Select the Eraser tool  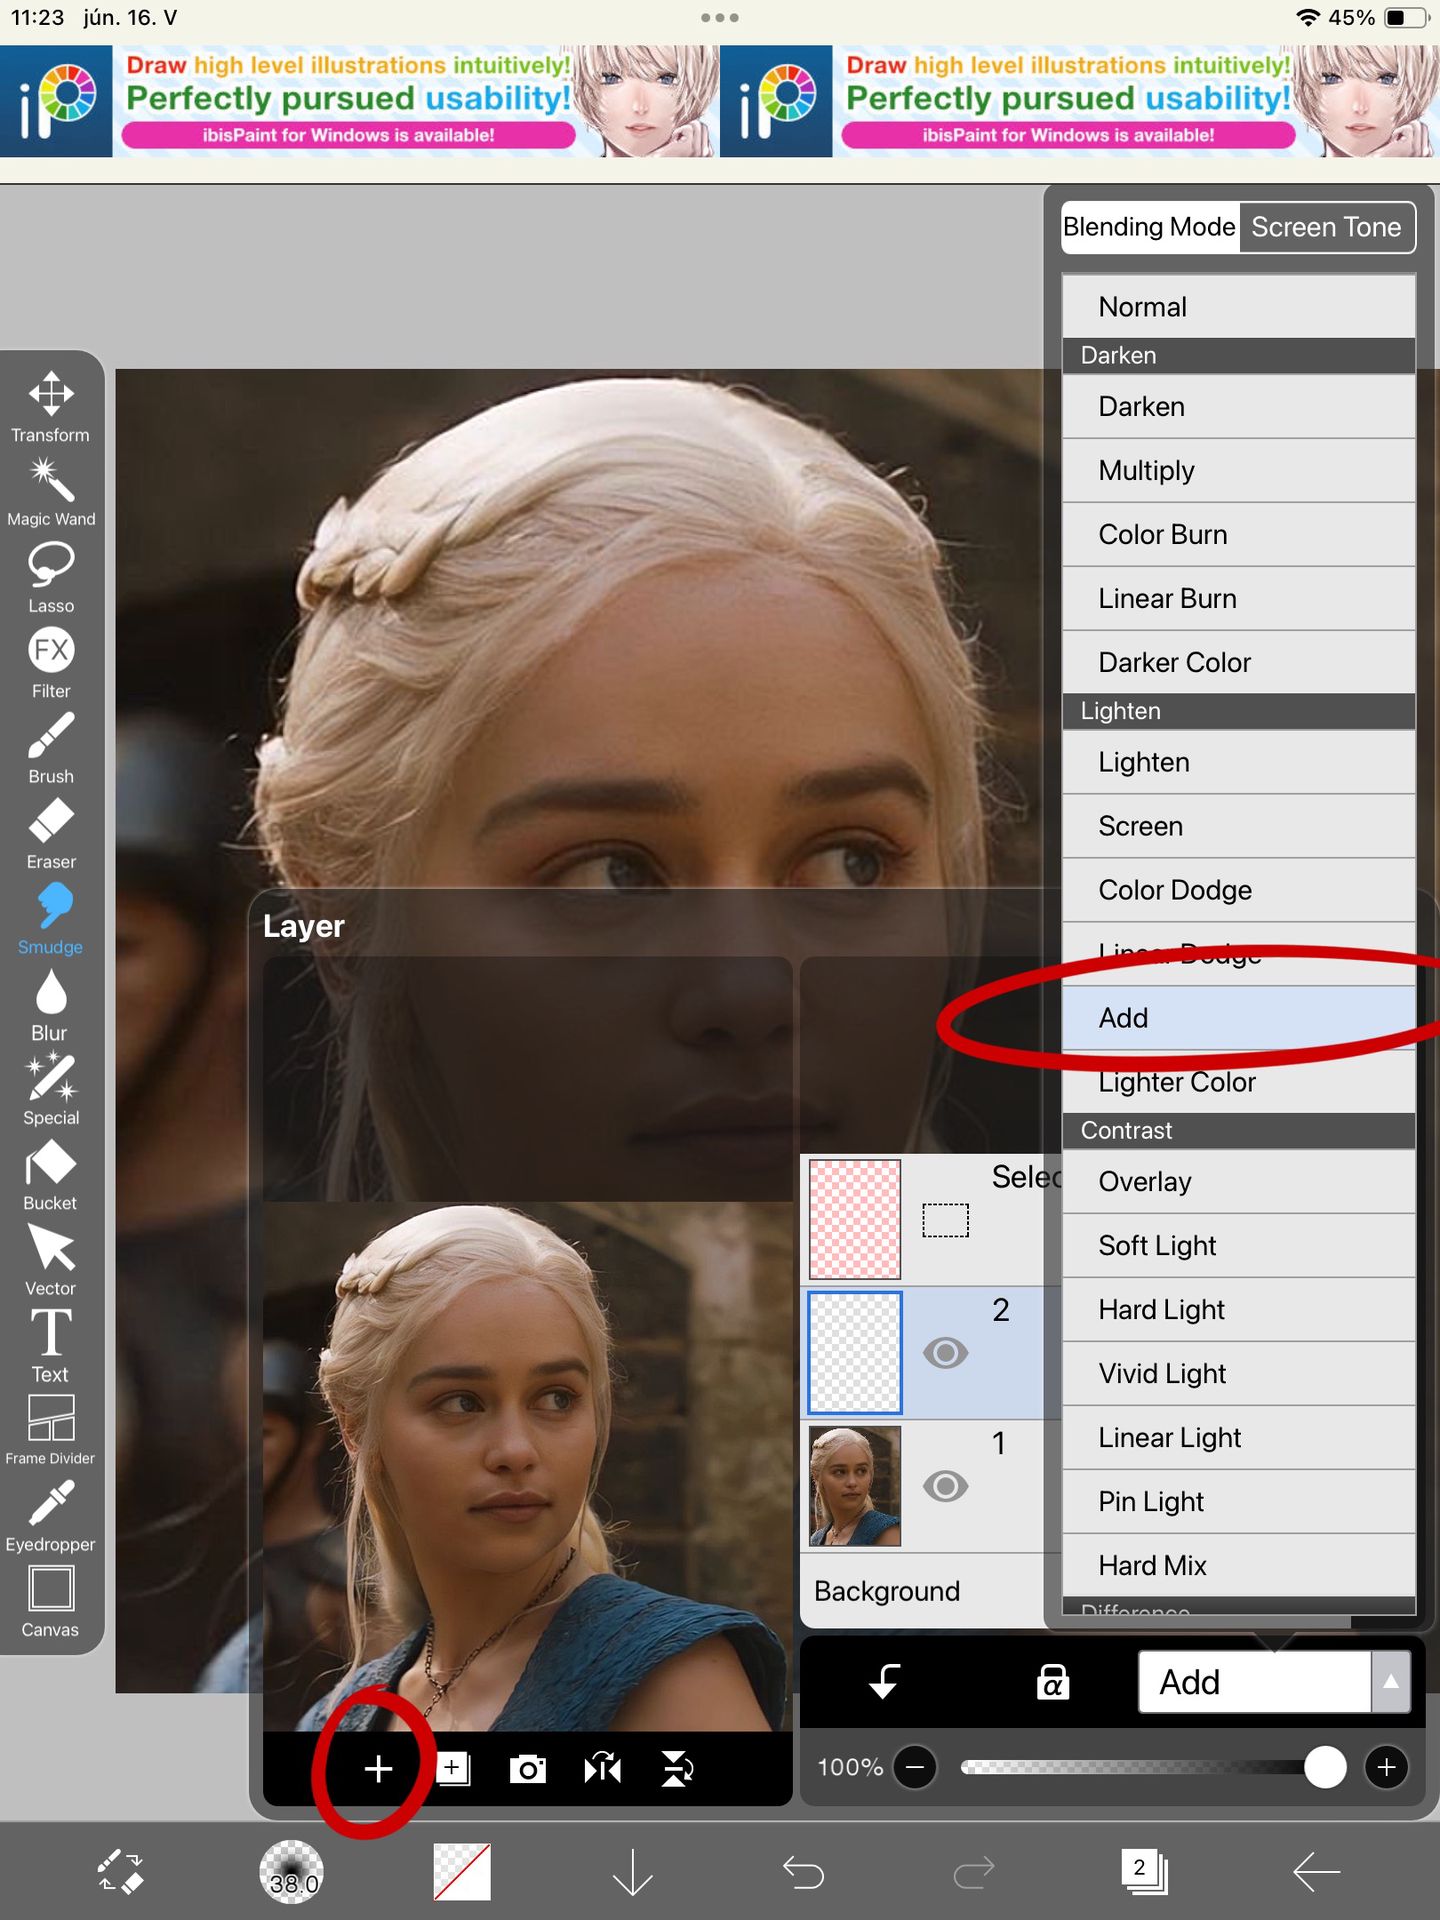click(51, 833)
